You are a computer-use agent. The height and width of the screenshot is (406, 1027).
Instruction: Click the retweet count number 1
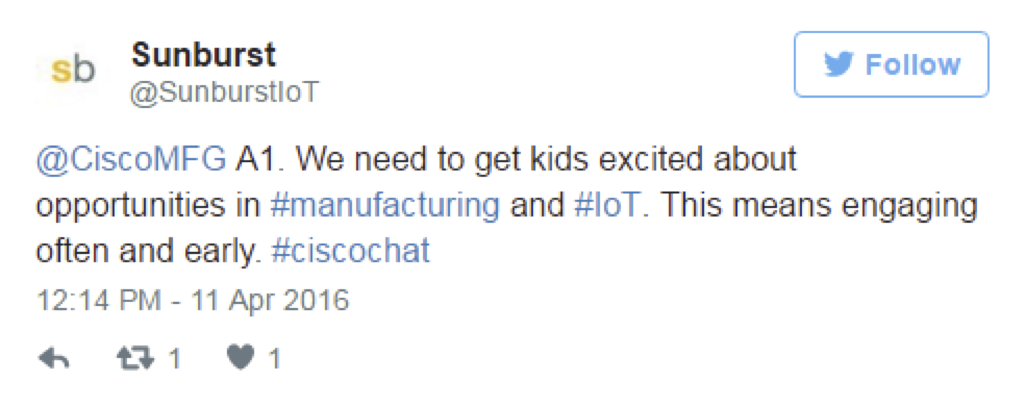(174, 359)
